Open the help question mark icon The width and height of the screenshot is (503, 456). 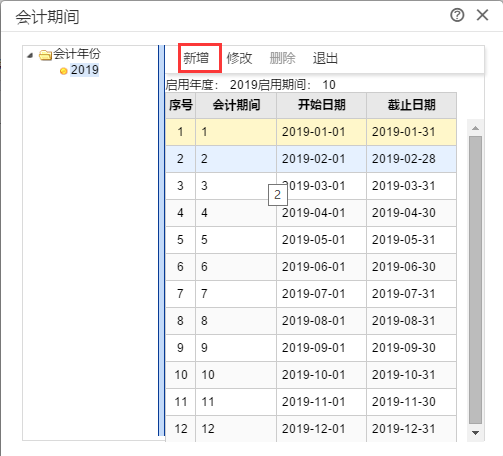coord(457,15)
